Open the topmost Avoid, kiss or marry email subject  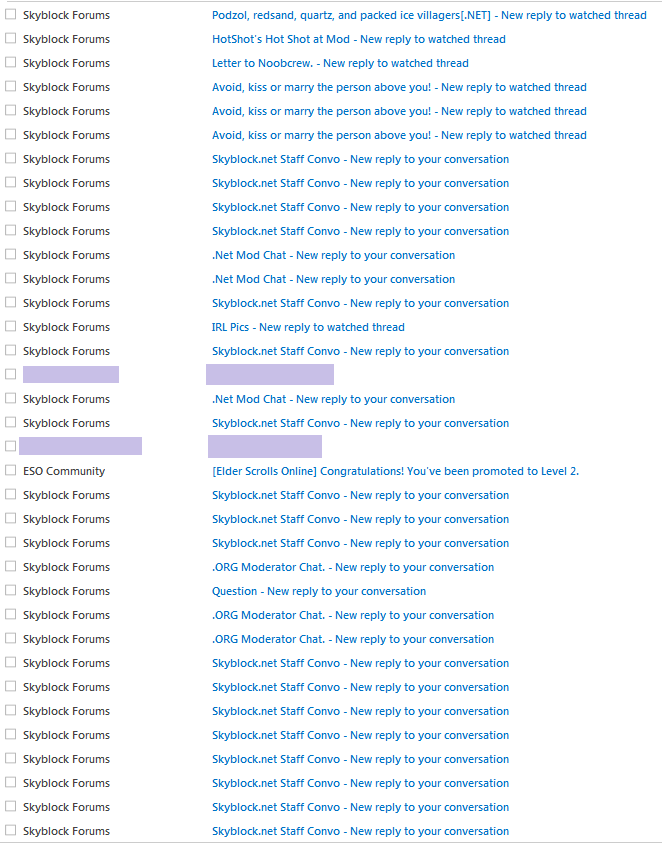399,87
